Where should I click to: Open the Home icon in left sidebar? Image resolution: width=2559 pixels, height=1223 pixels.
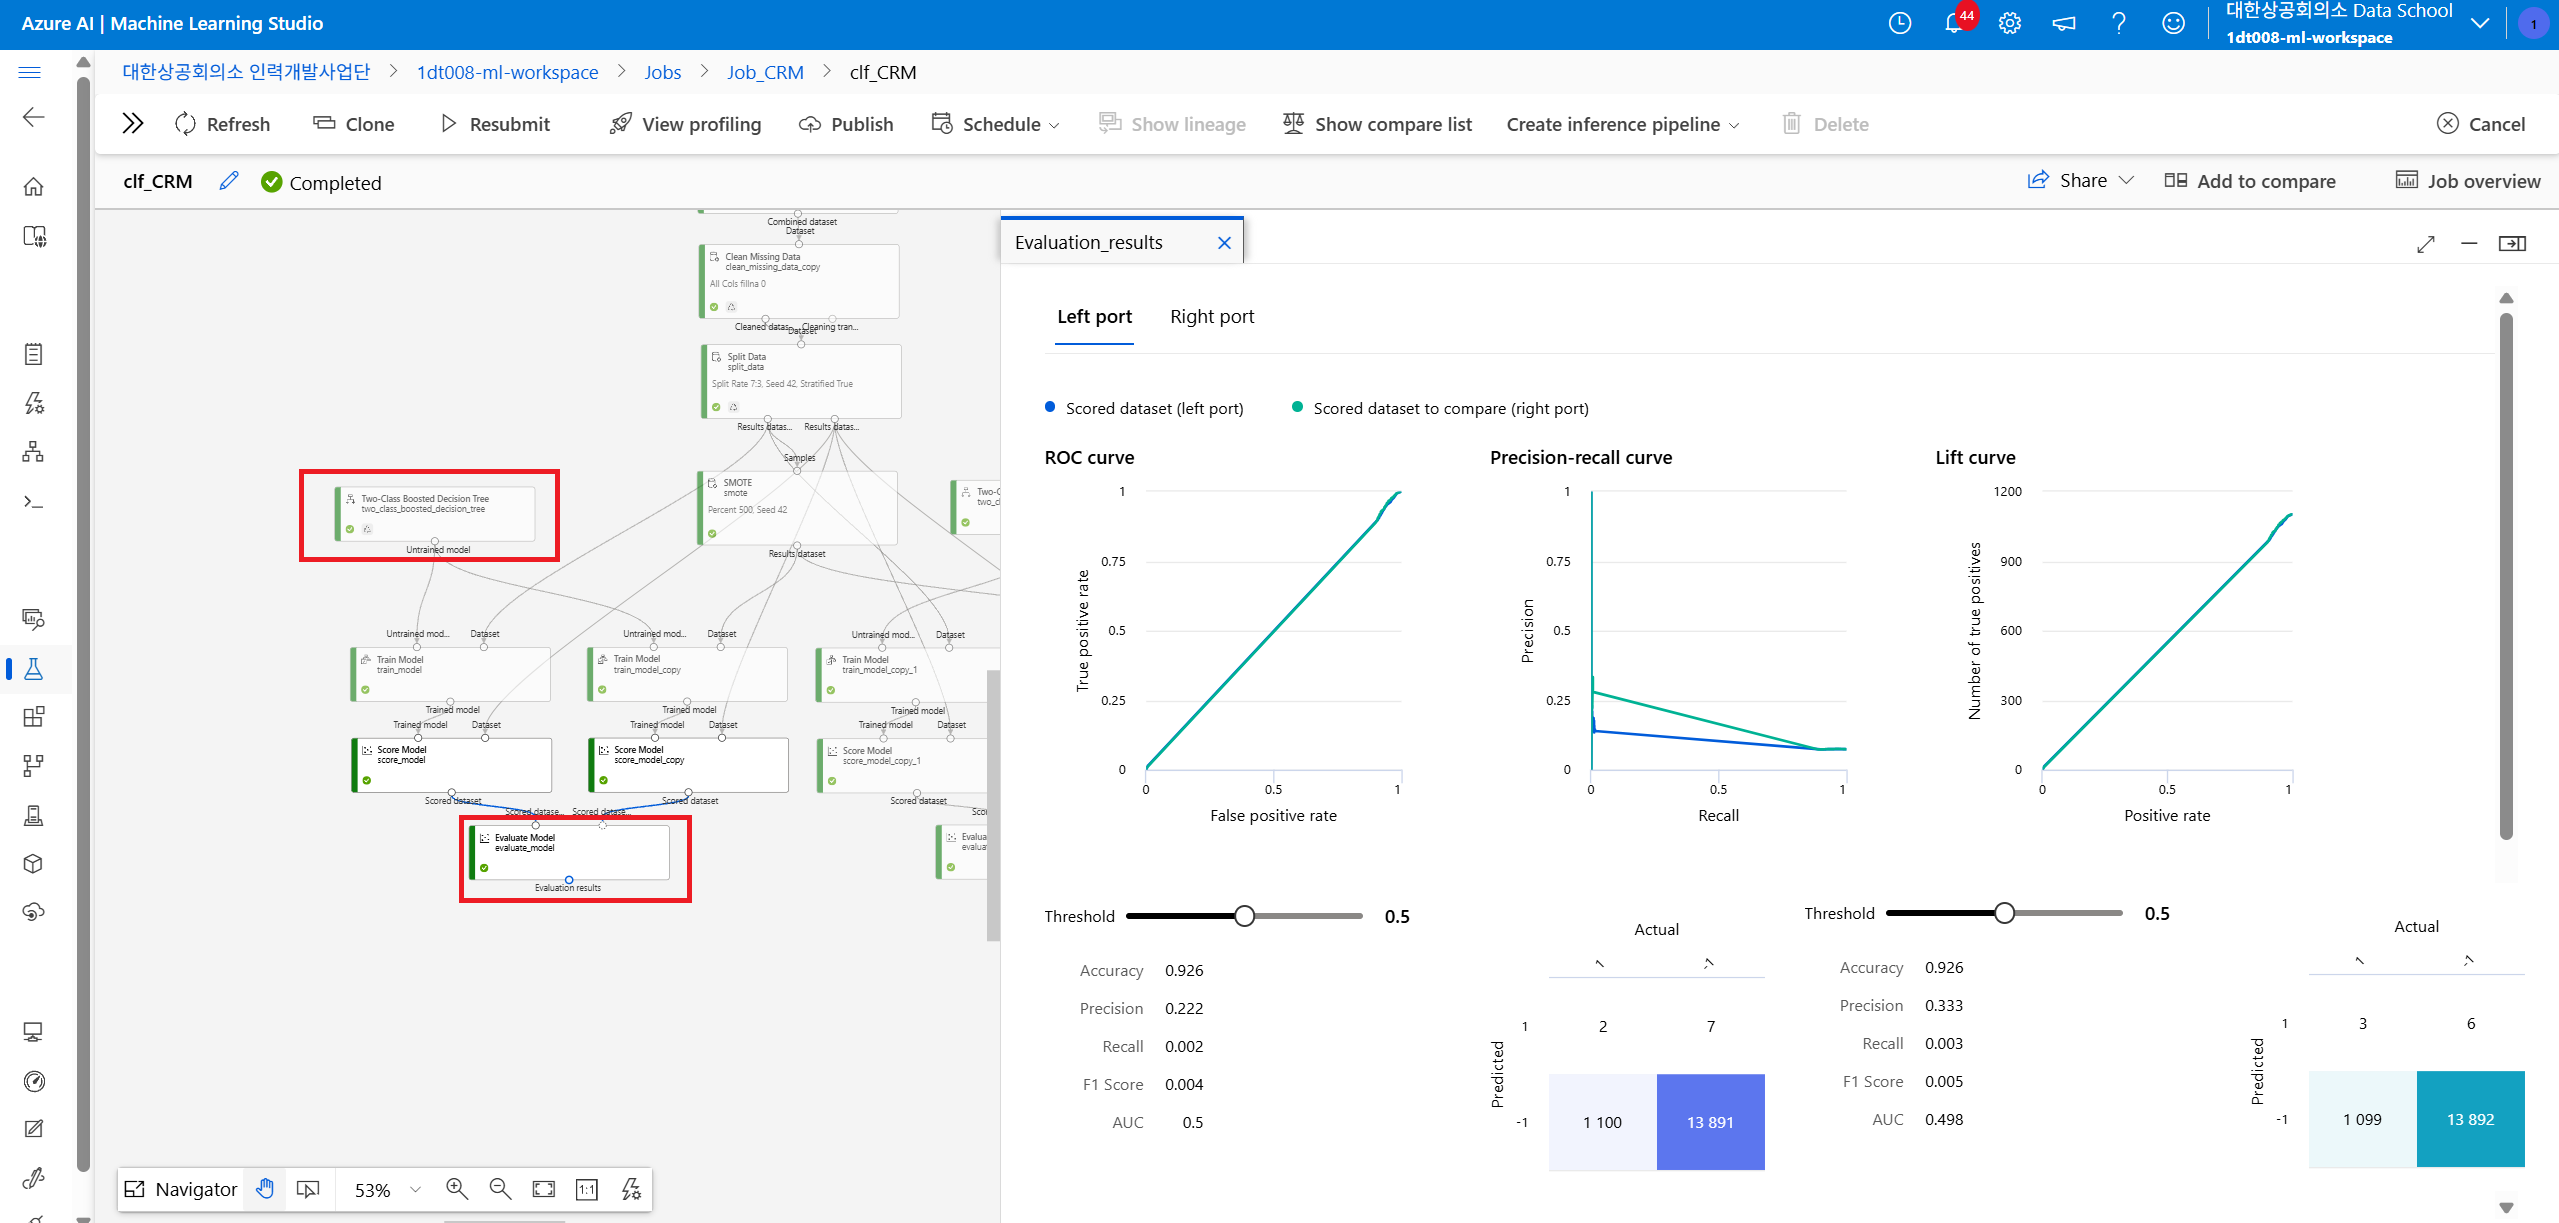click(x=33, y=187)
